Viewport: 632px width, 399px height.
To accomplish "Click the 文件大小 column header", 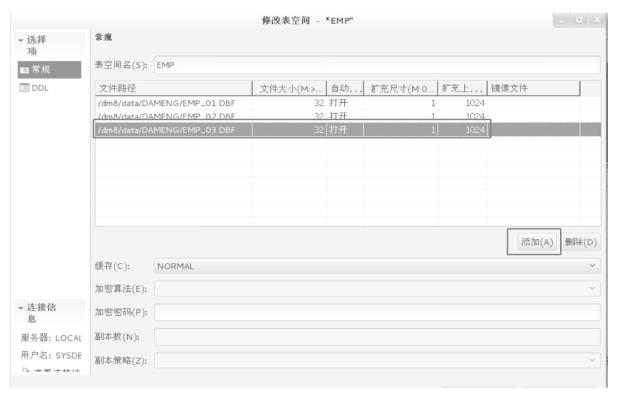I will coord(289,88).
